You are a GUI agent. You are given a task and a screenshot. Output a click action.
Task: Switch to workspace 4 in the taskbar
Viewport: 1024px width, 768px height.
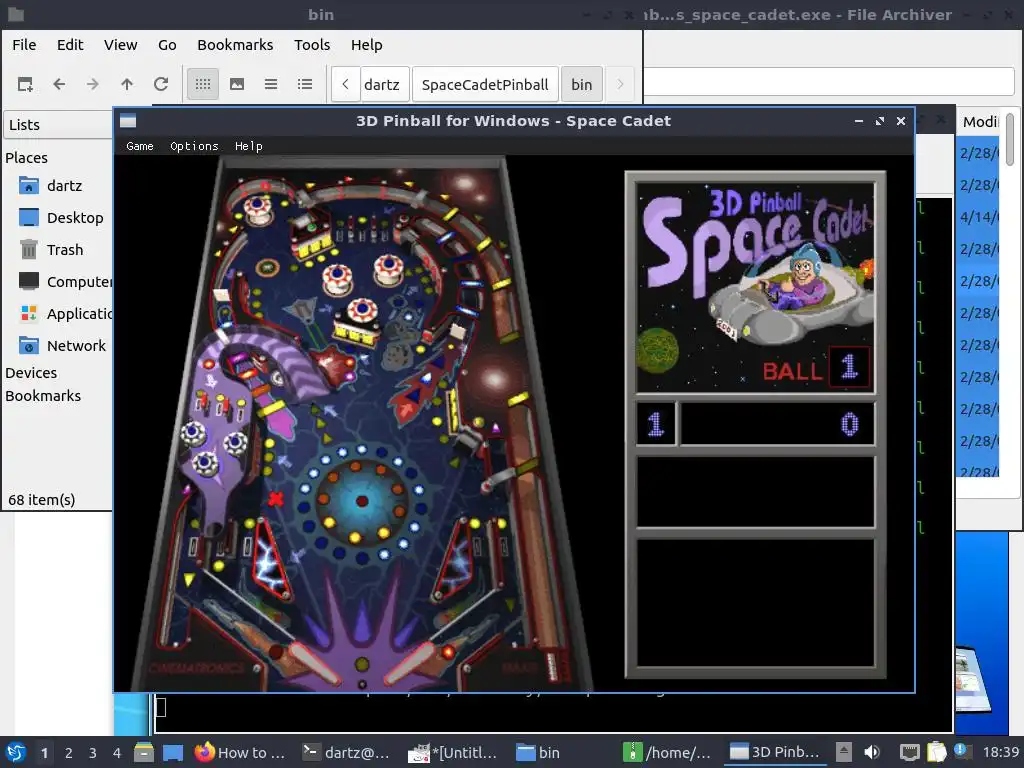(117, 753)
